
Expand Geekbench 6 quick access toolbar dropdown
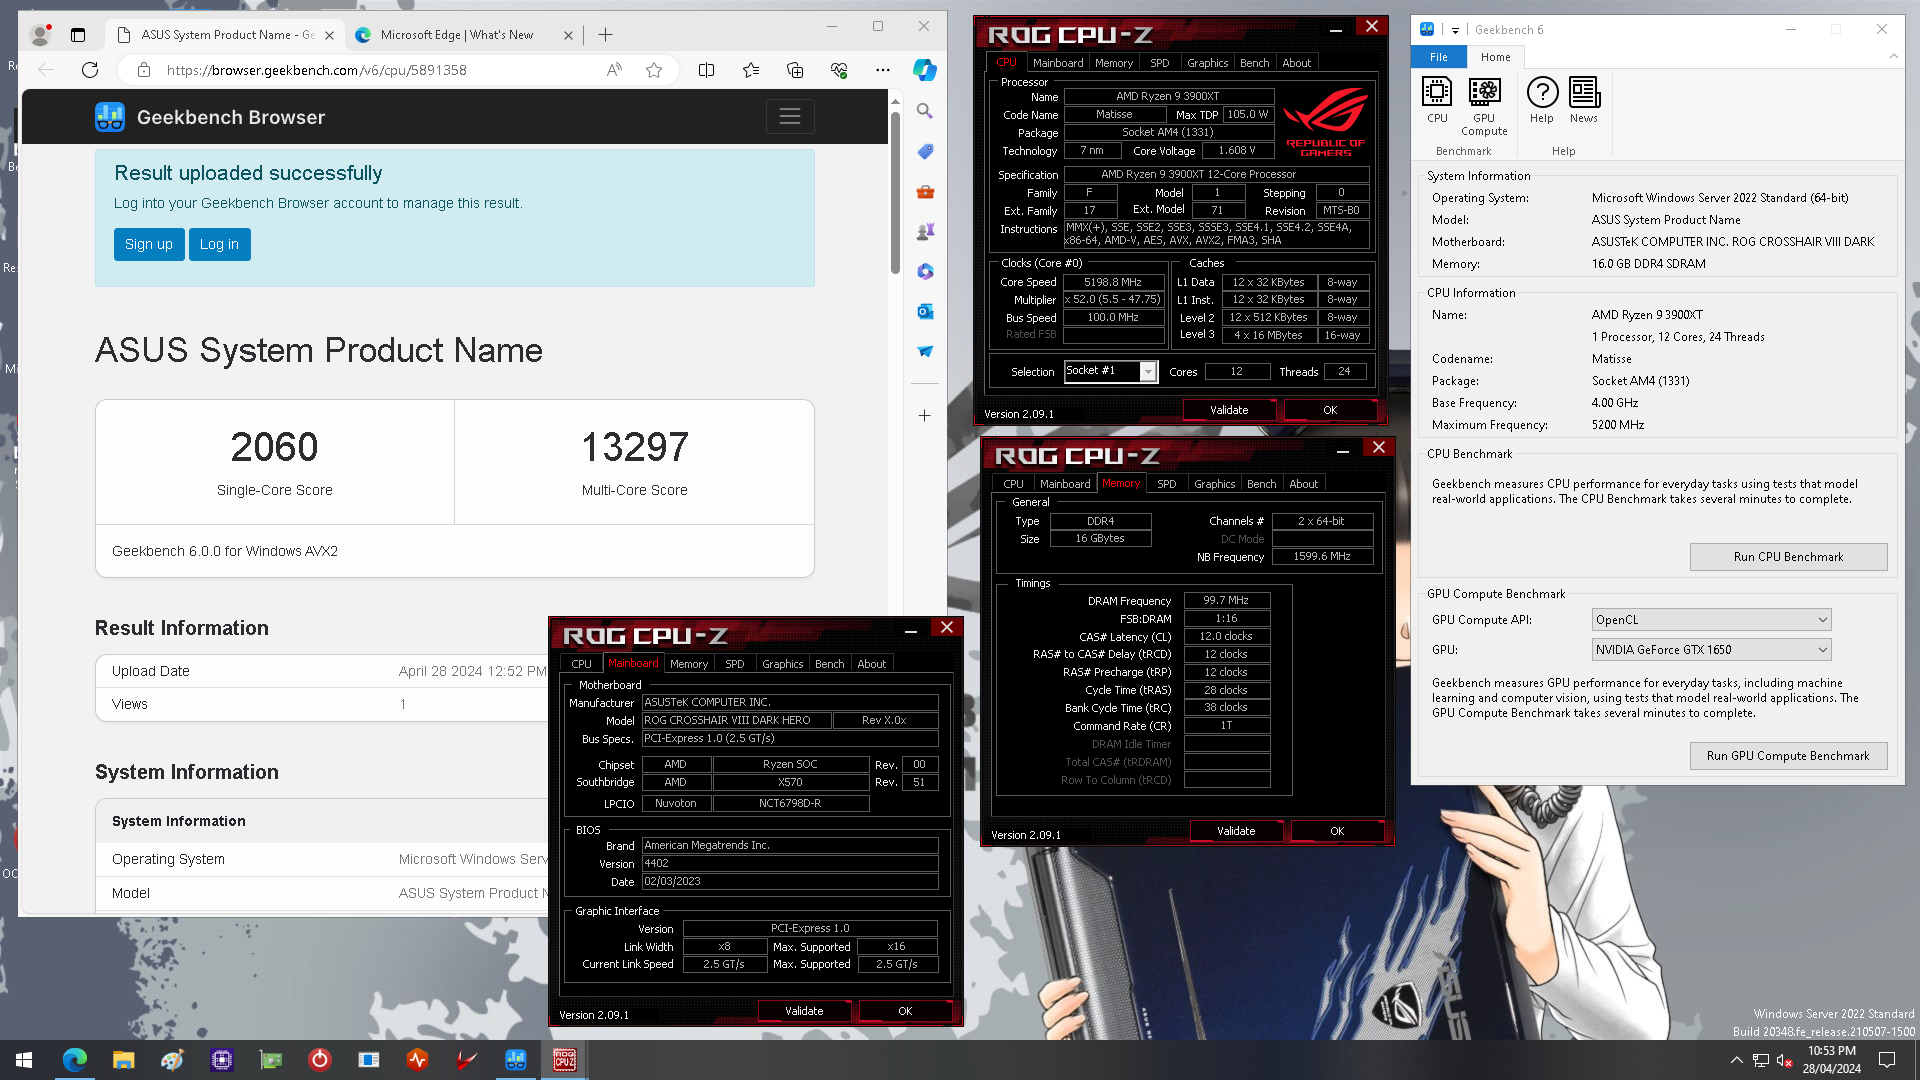point(1455,30)
